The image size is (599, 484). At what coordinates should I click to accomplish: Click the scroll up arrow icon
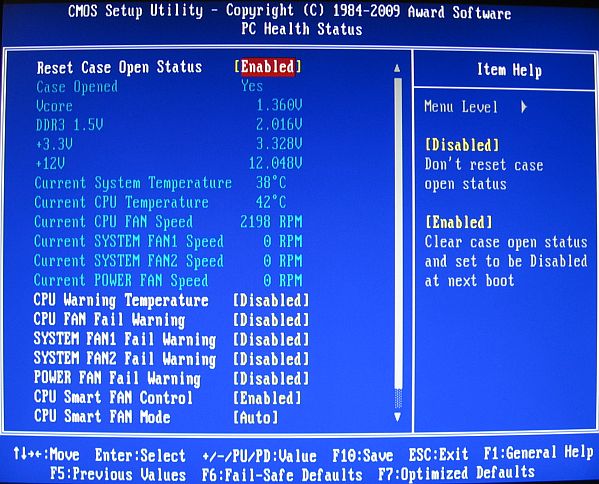coord(397,68)
